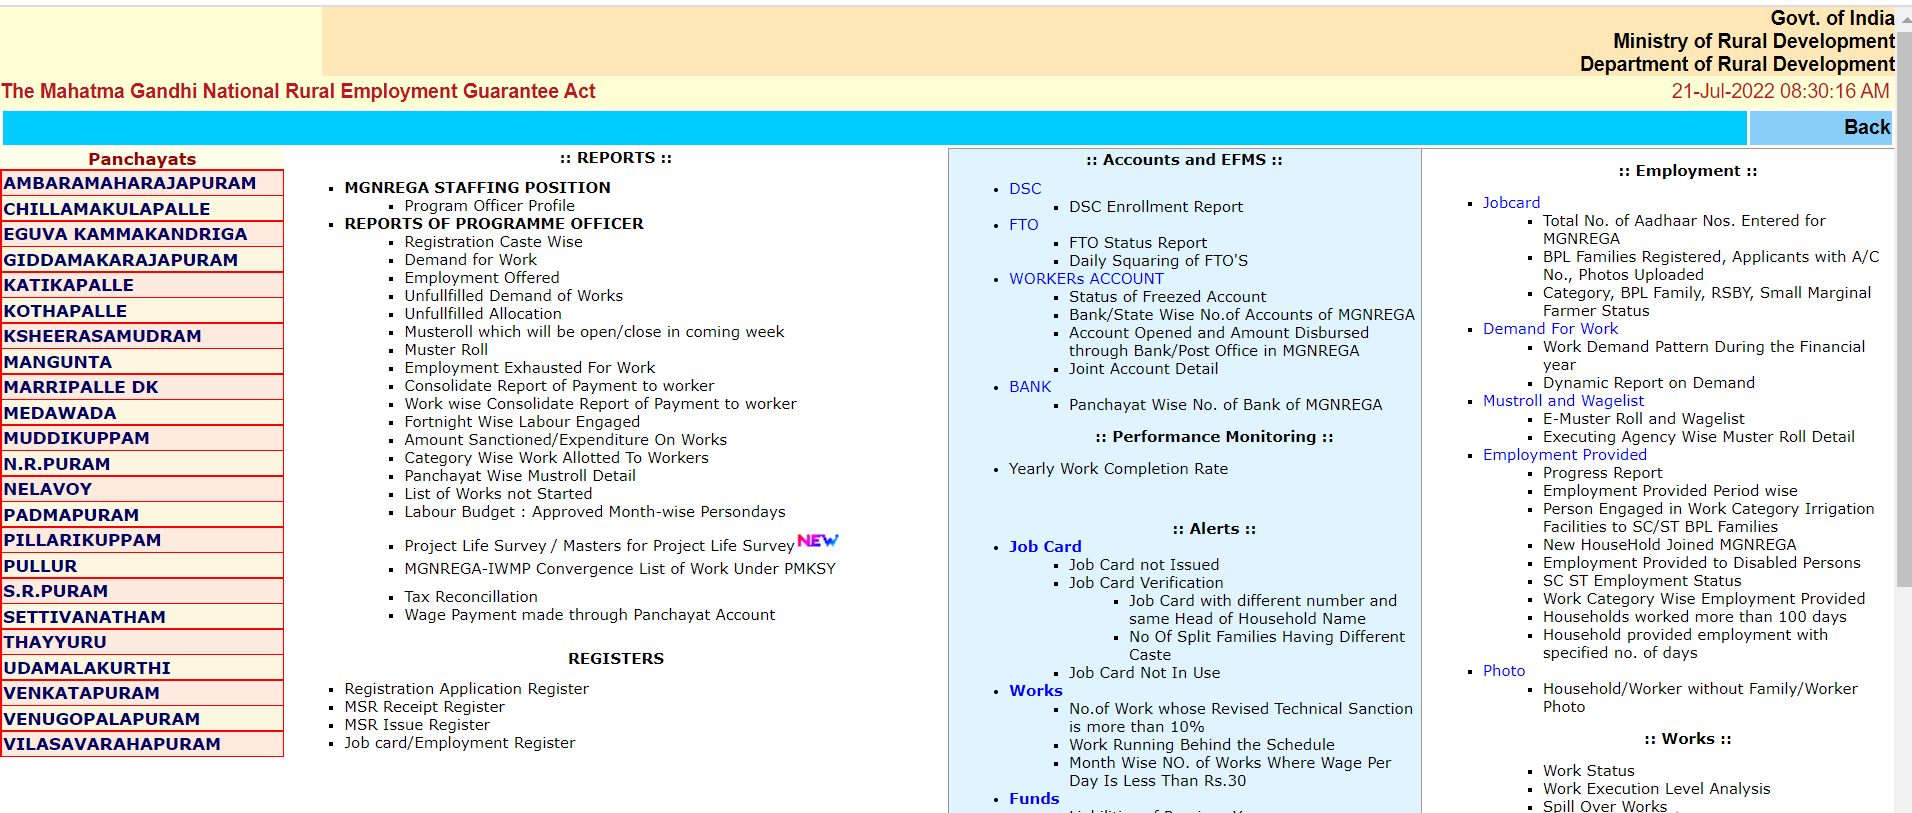Click the Back link
Viewport: 1912px width, 813px height.
tap(1866, 127)
